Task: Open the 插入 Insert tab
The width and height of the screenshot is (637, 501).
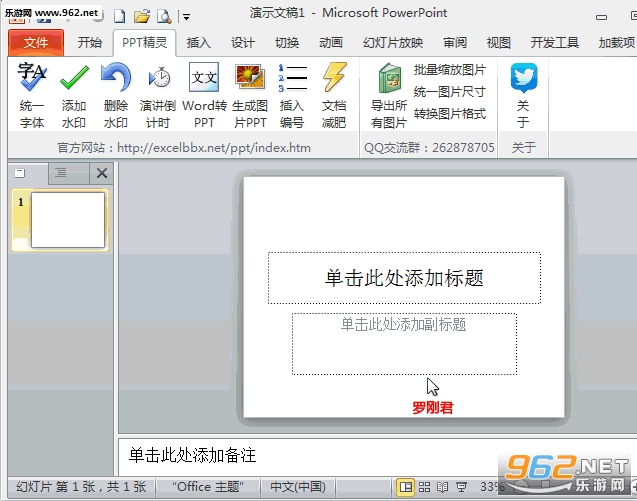Action: (199, 42)
